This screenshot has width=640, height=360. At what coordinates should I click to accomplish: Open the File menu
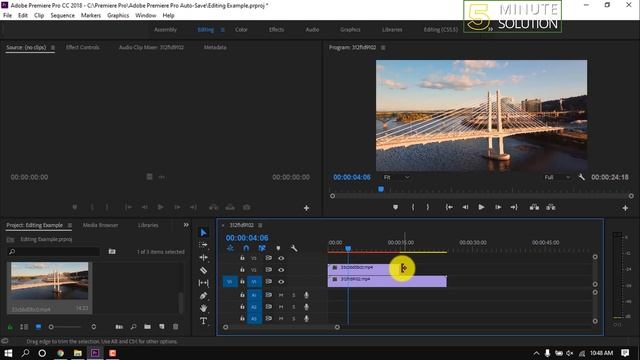coord(7,16)
